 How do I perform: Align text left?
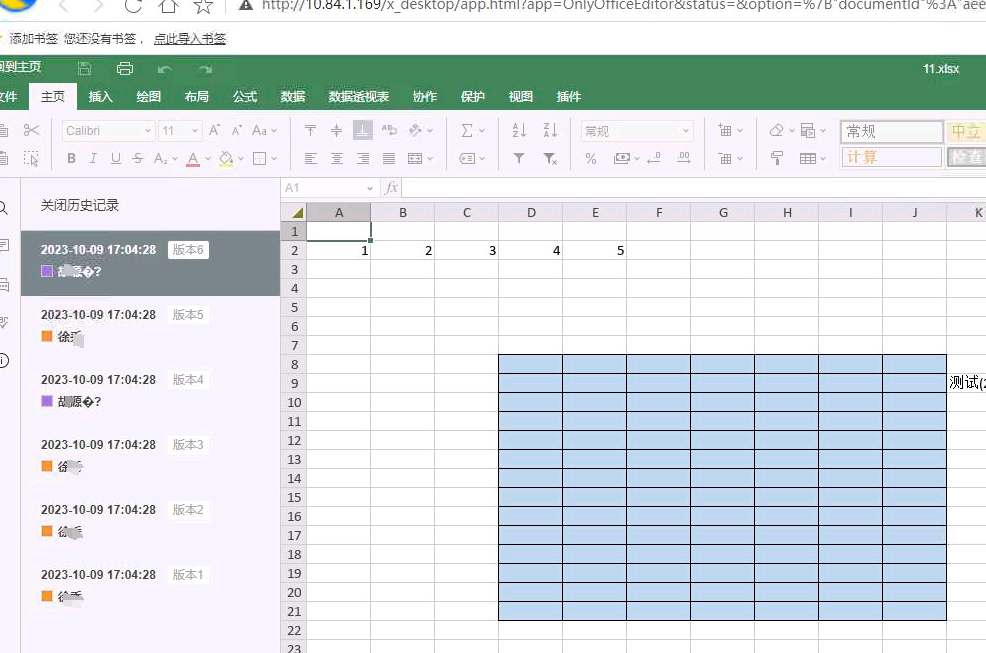coord(311,159)
